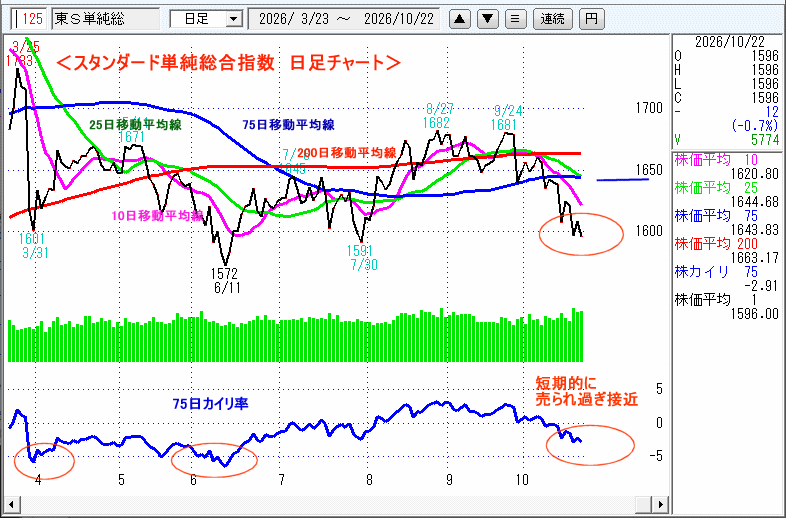Click the 株価平均 25 value 1644.68
The image size is (786, 518).
[x=755, y=202]
